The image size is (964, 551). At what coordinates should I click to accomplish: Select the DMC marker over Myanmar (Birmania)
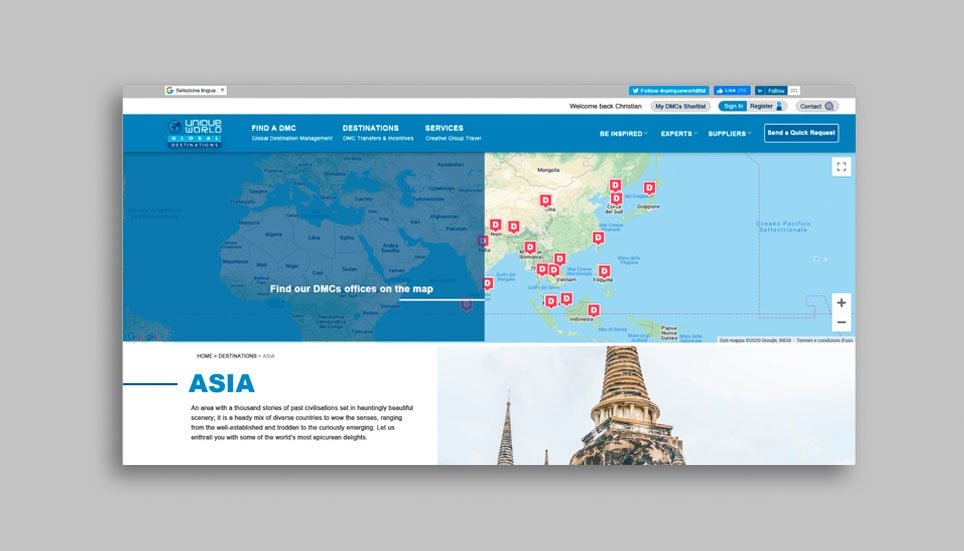[x=529, y=248]
